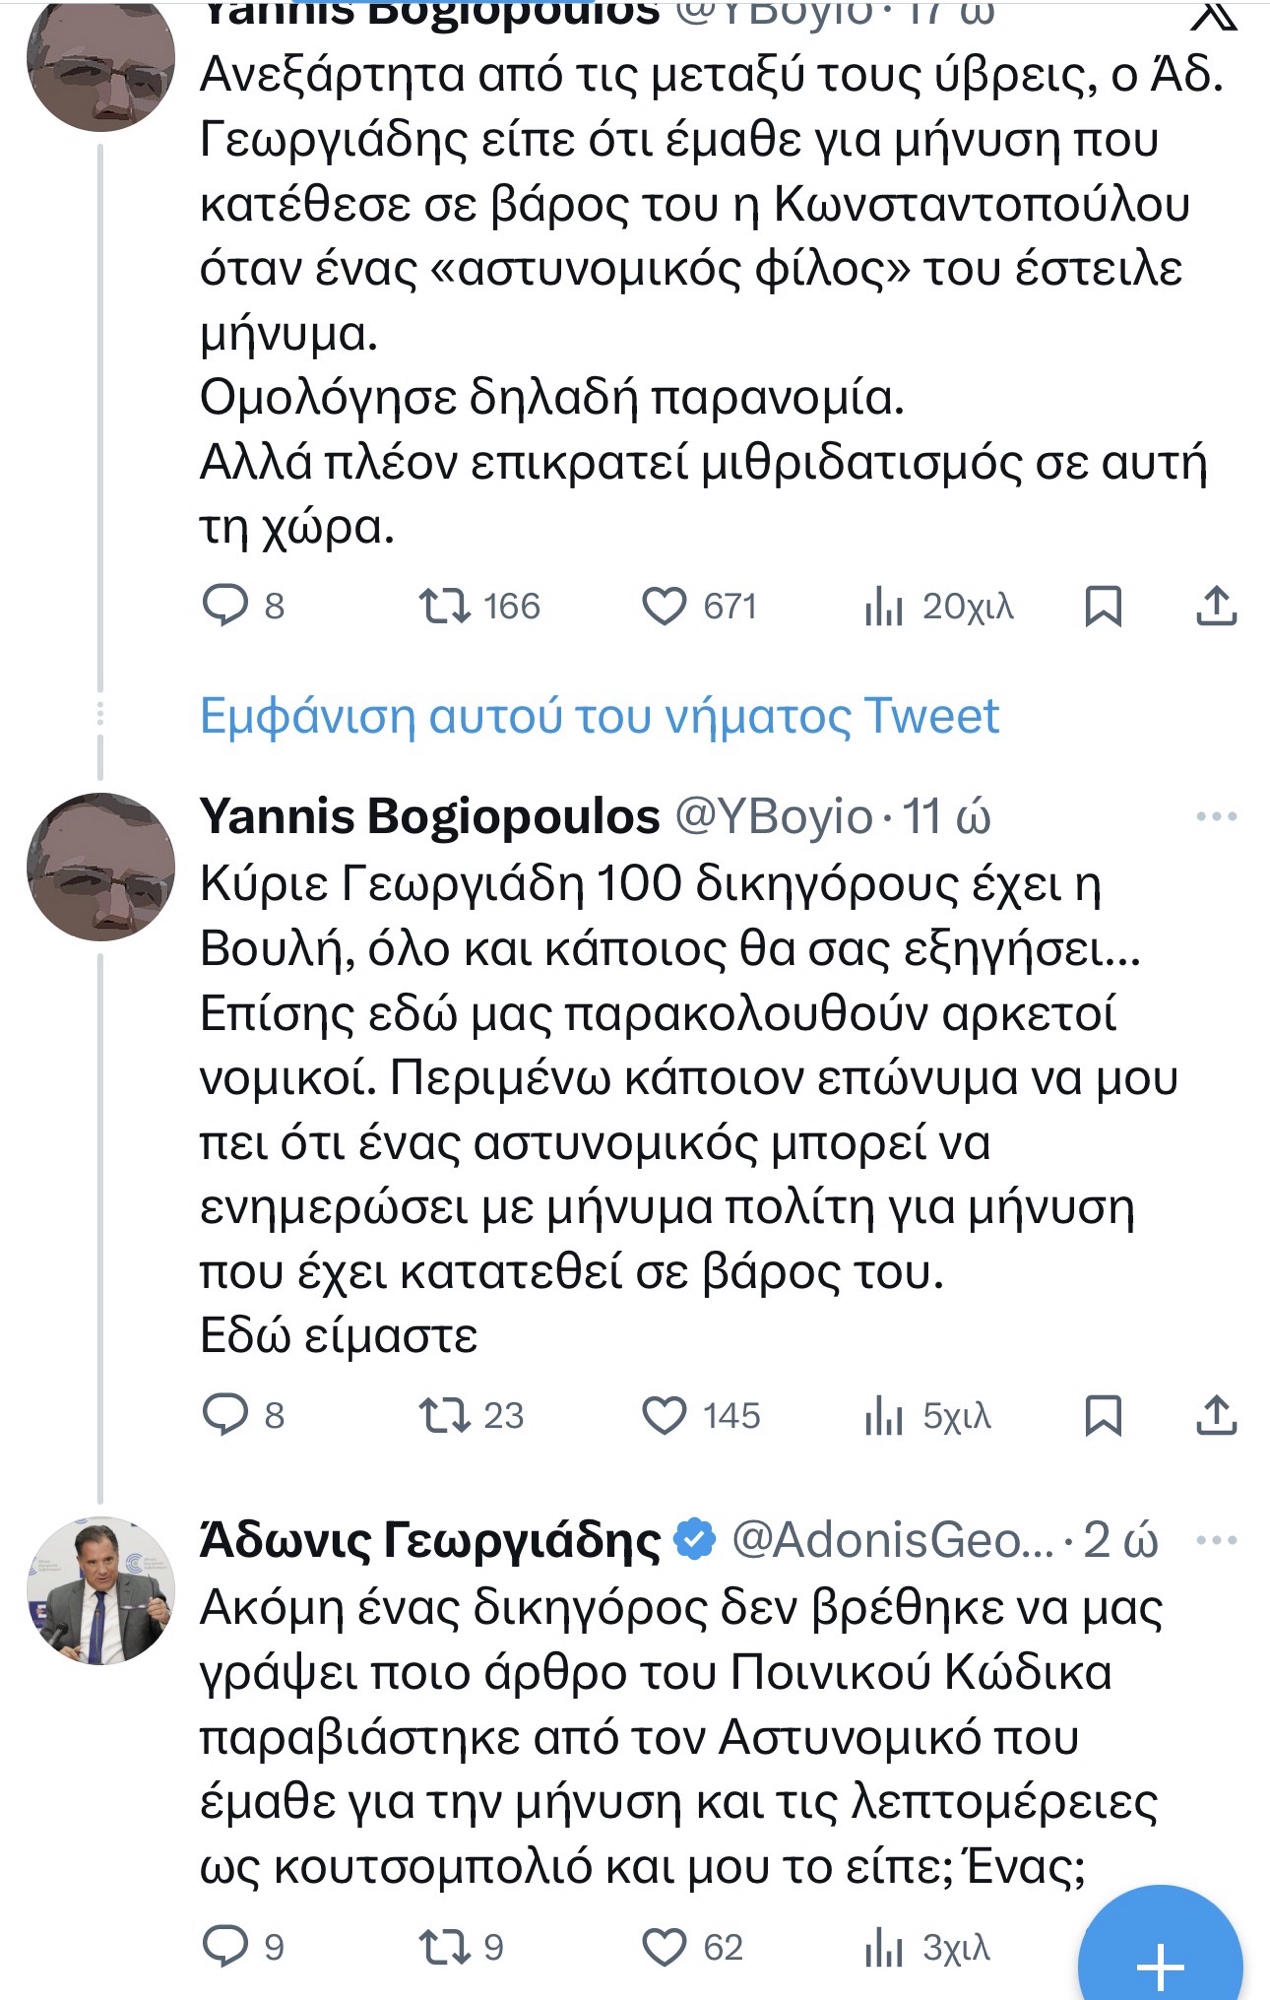Open Εμφάνιση αυτού του νήματος Tweet link
Image resolution: width=1270 pixels, height=2000 pixels.
click(599, 716)
